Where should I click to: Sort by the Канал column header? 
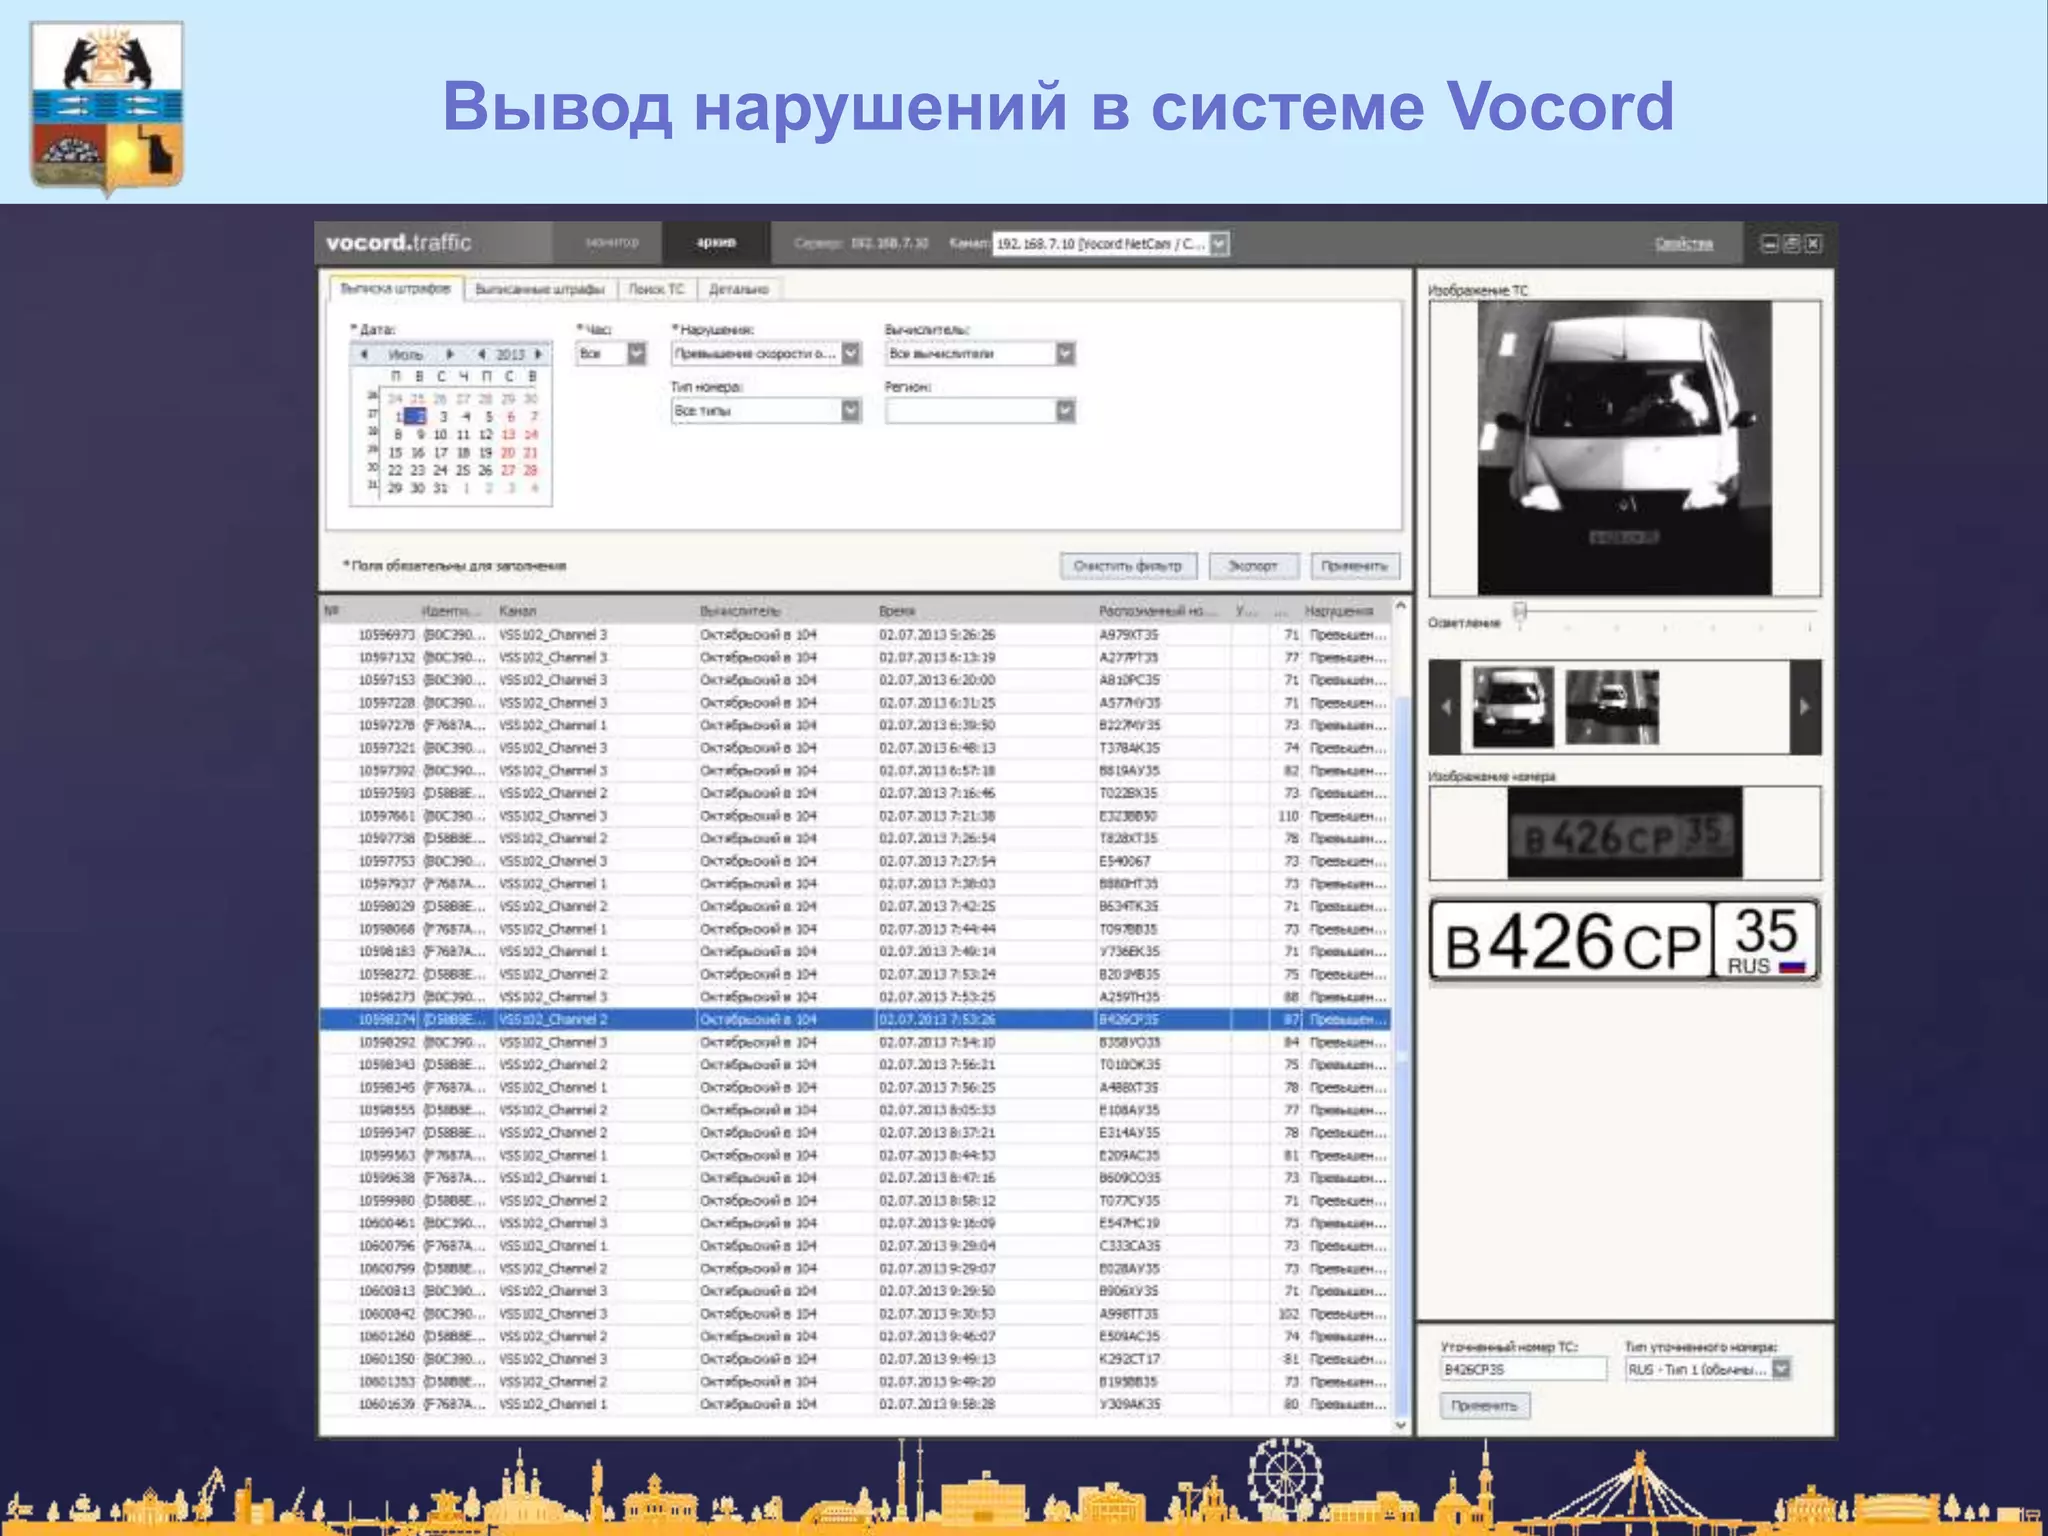click(595, 611)
